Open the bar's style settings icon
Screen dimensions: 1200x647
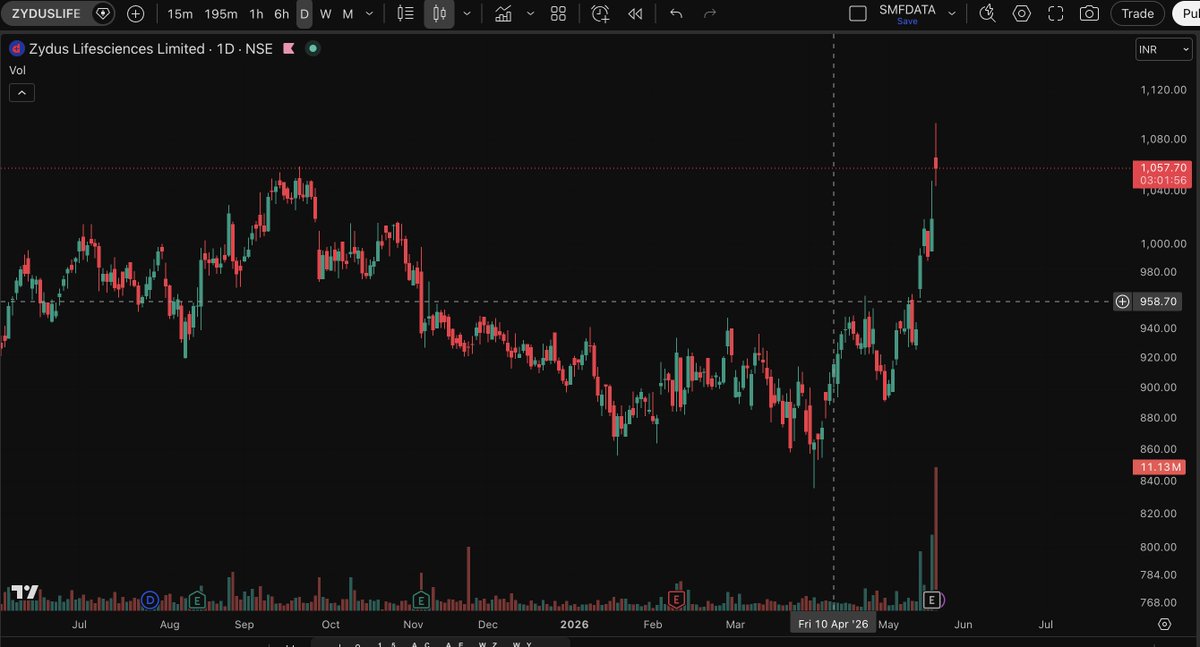(405, 14)
